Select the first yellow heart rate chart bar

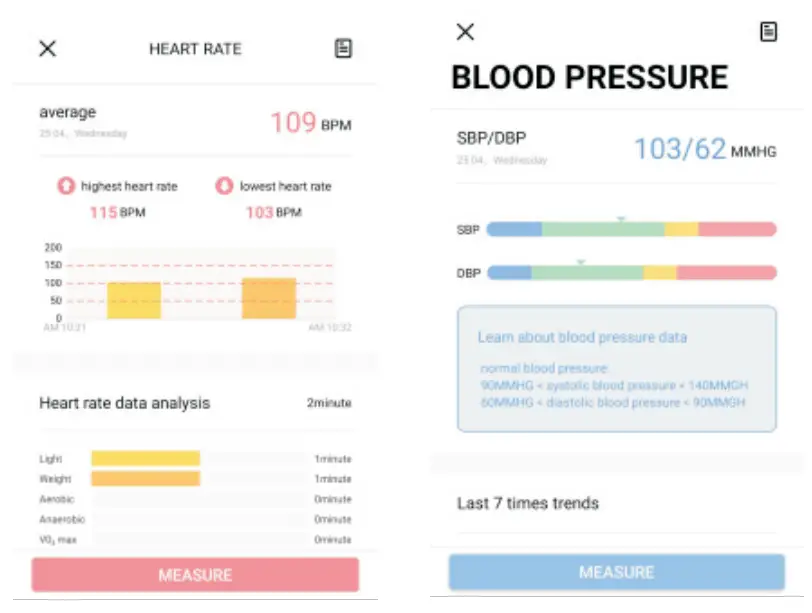tap(134, 300)
